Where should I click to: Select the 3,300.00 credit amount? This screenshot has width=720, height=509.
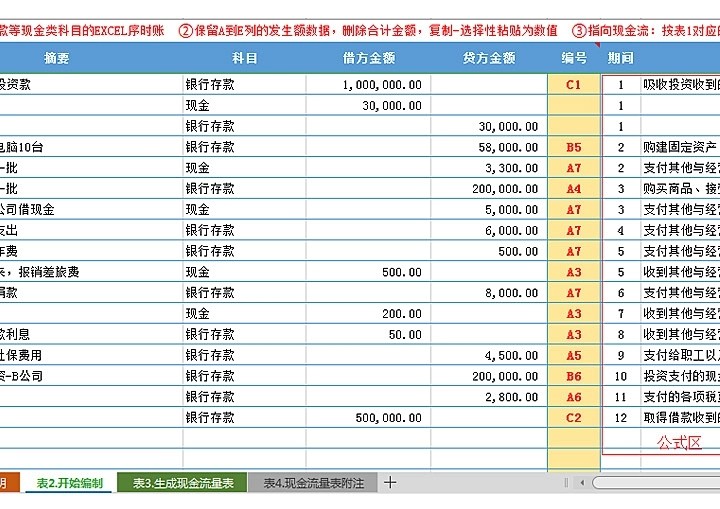coord(489,168)
